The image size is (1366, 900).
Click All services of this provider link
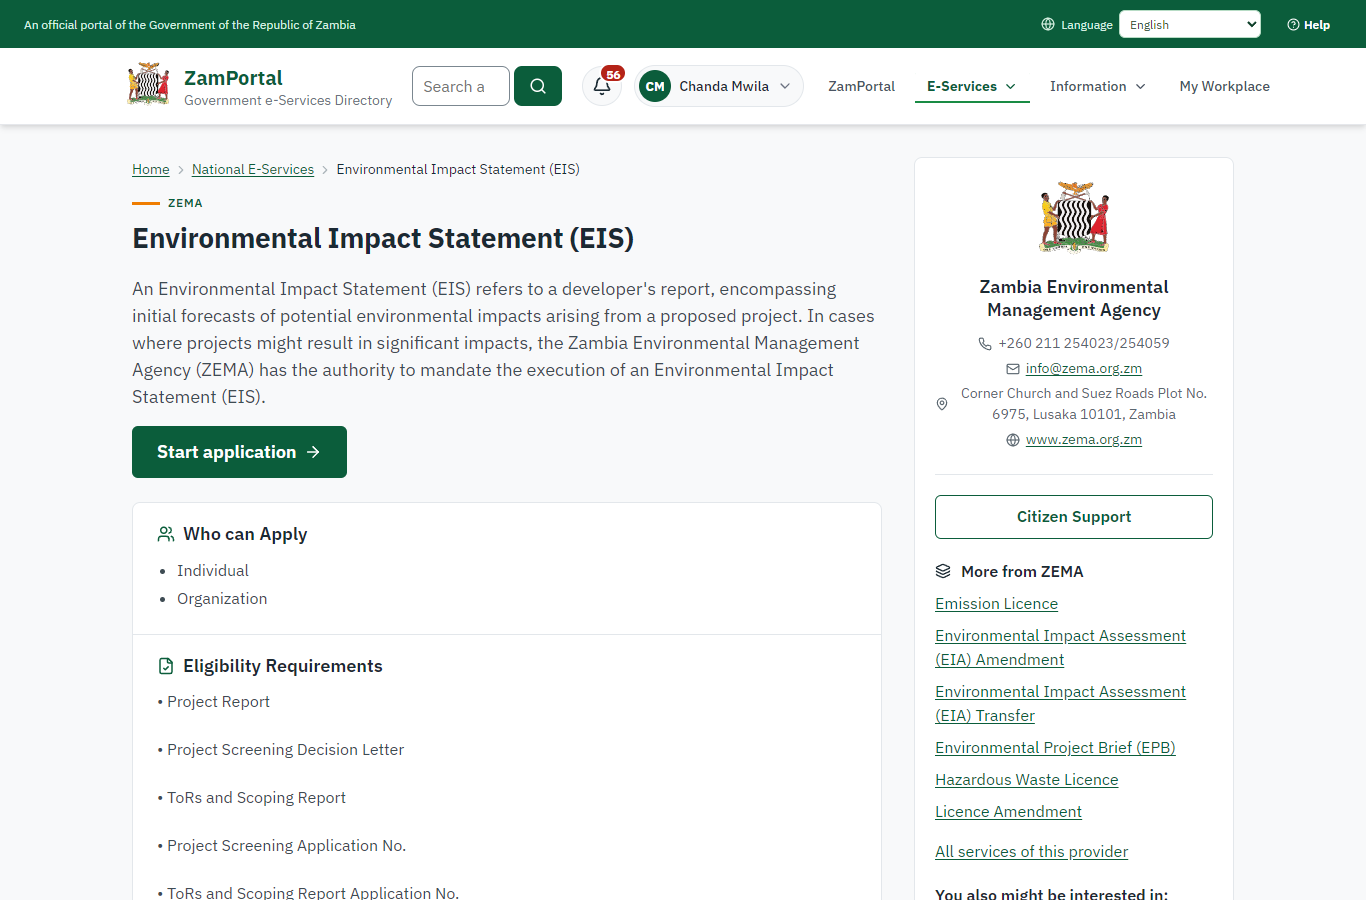tap(1031, 852)
